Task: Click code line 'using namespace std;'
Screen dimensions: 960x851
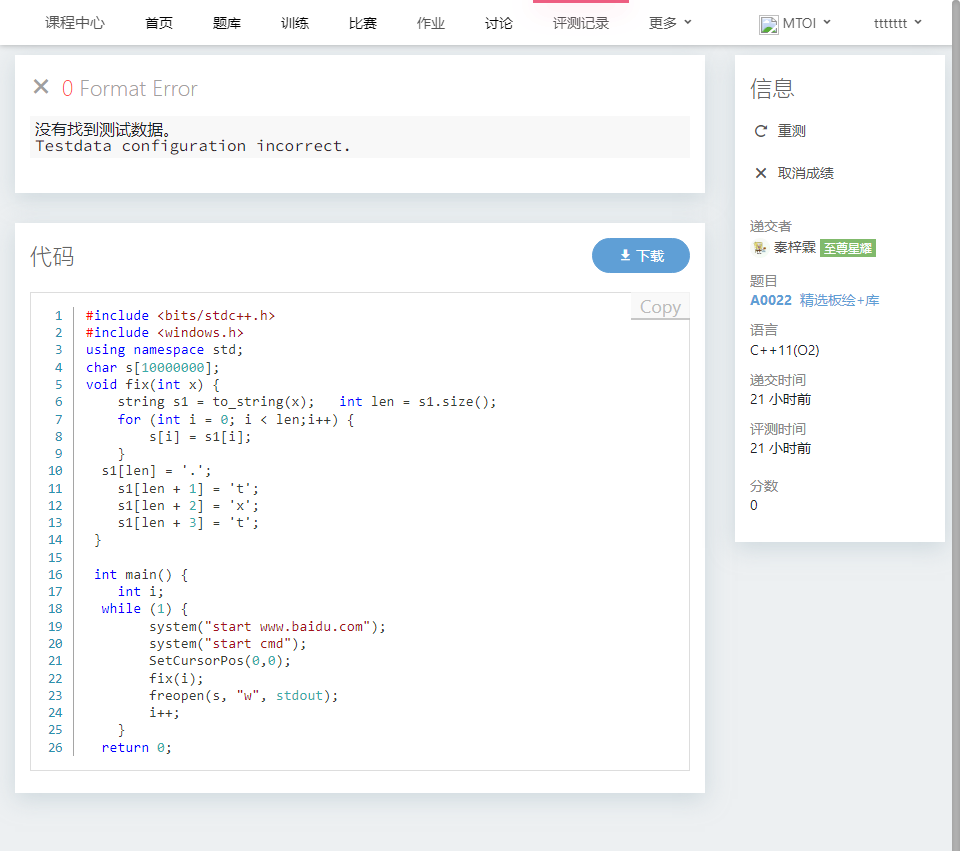Action: [164, 350]
